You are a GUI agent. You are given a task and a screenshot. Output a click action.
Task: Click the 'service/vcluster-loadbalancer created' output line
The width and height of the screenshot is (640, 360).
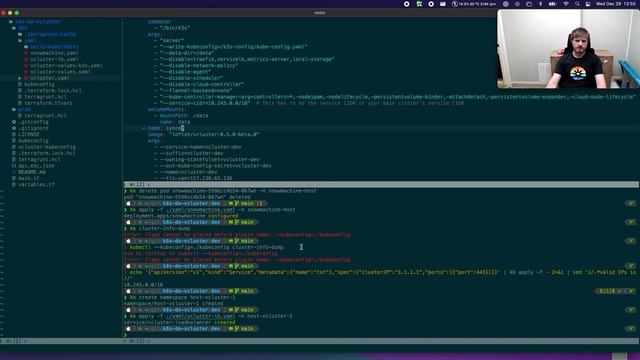point(180,322)
